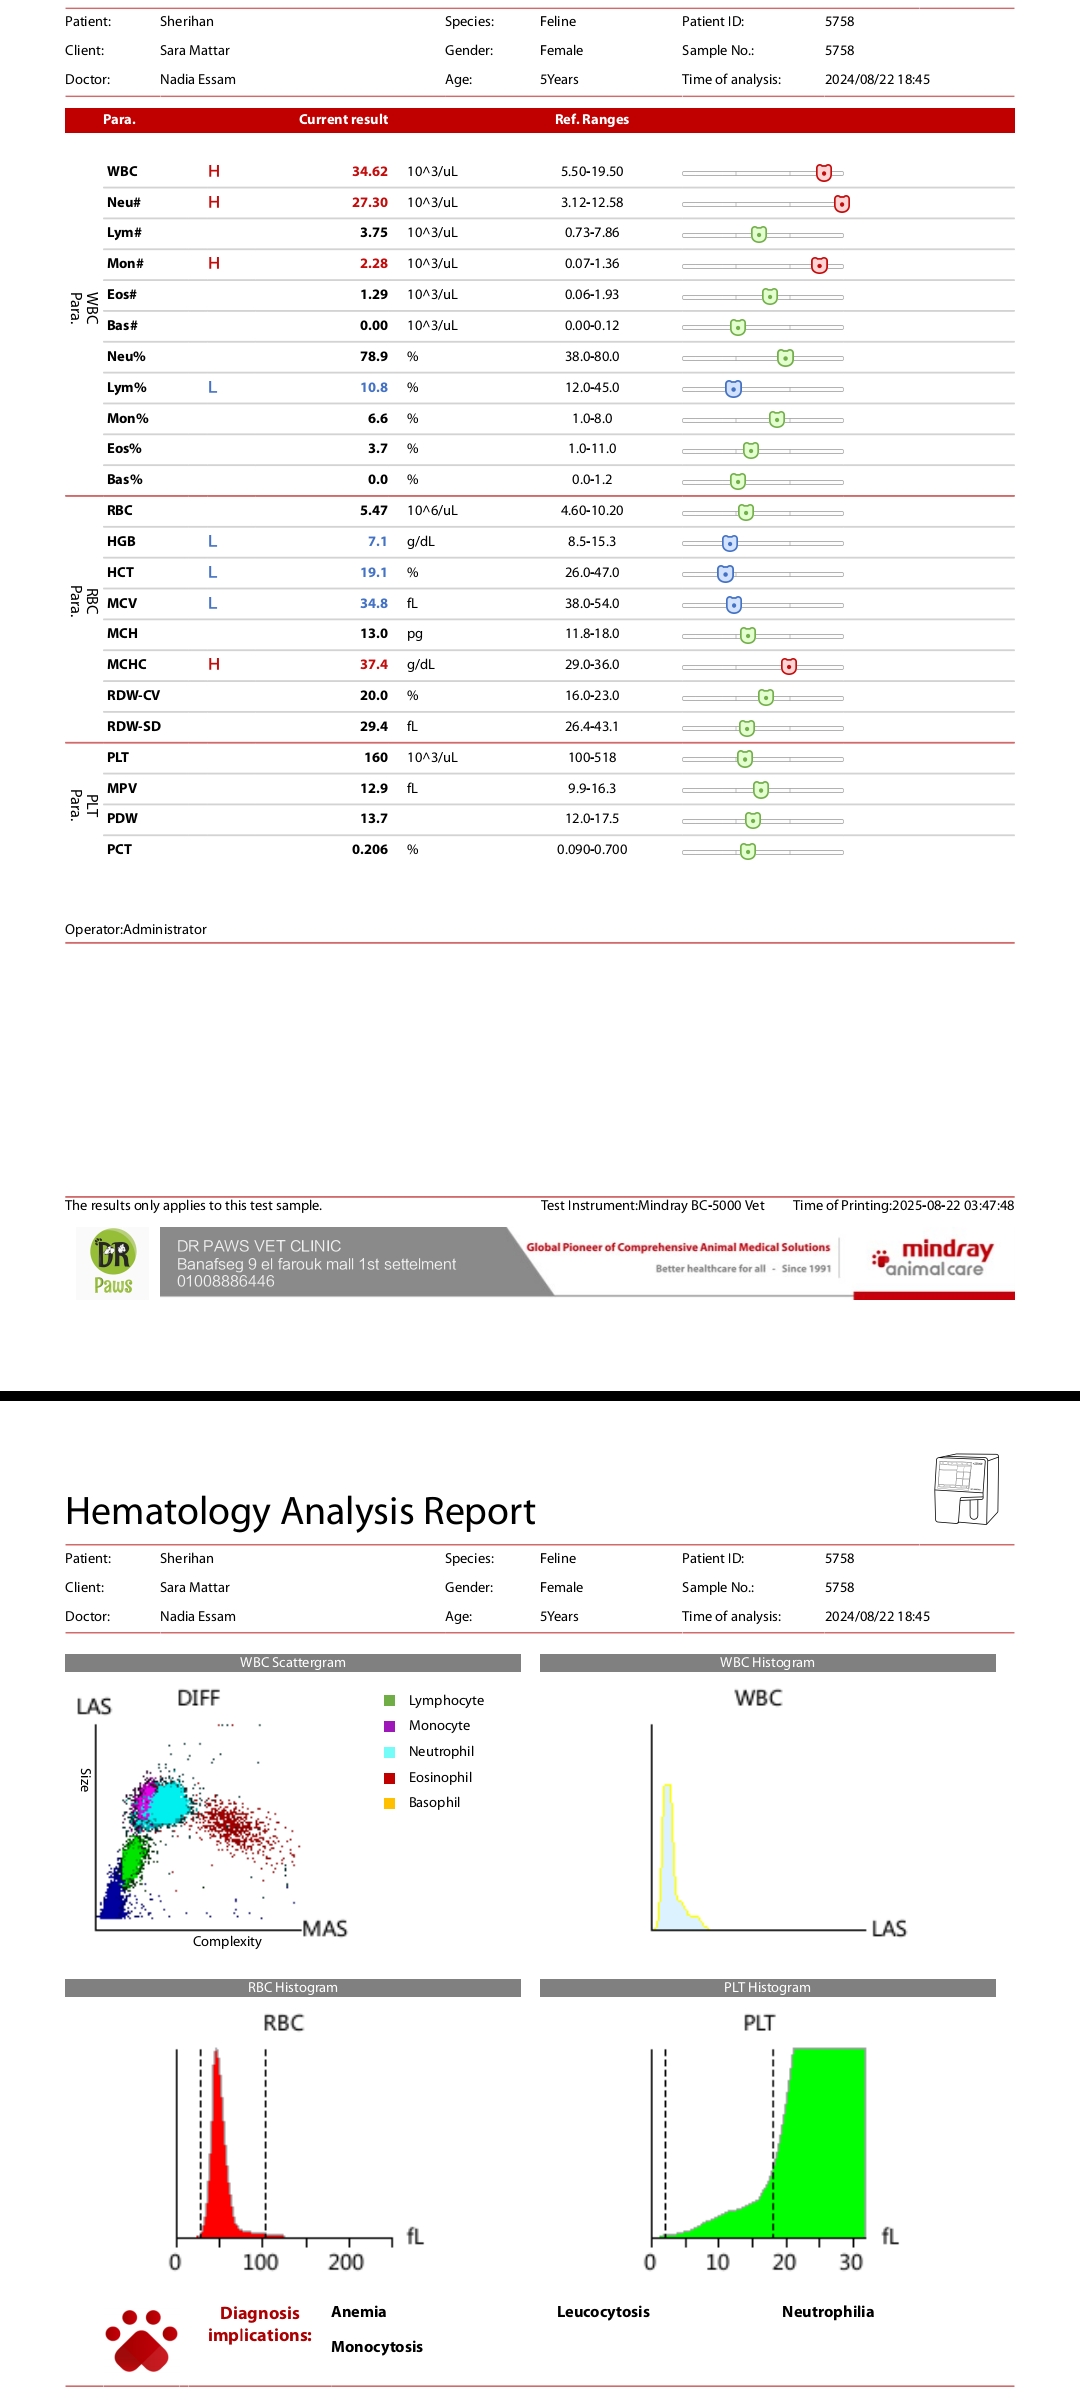Click the PLT Histogram section header
Viewport: 1080px width, 2400px height.
(x=767, y=1987)
